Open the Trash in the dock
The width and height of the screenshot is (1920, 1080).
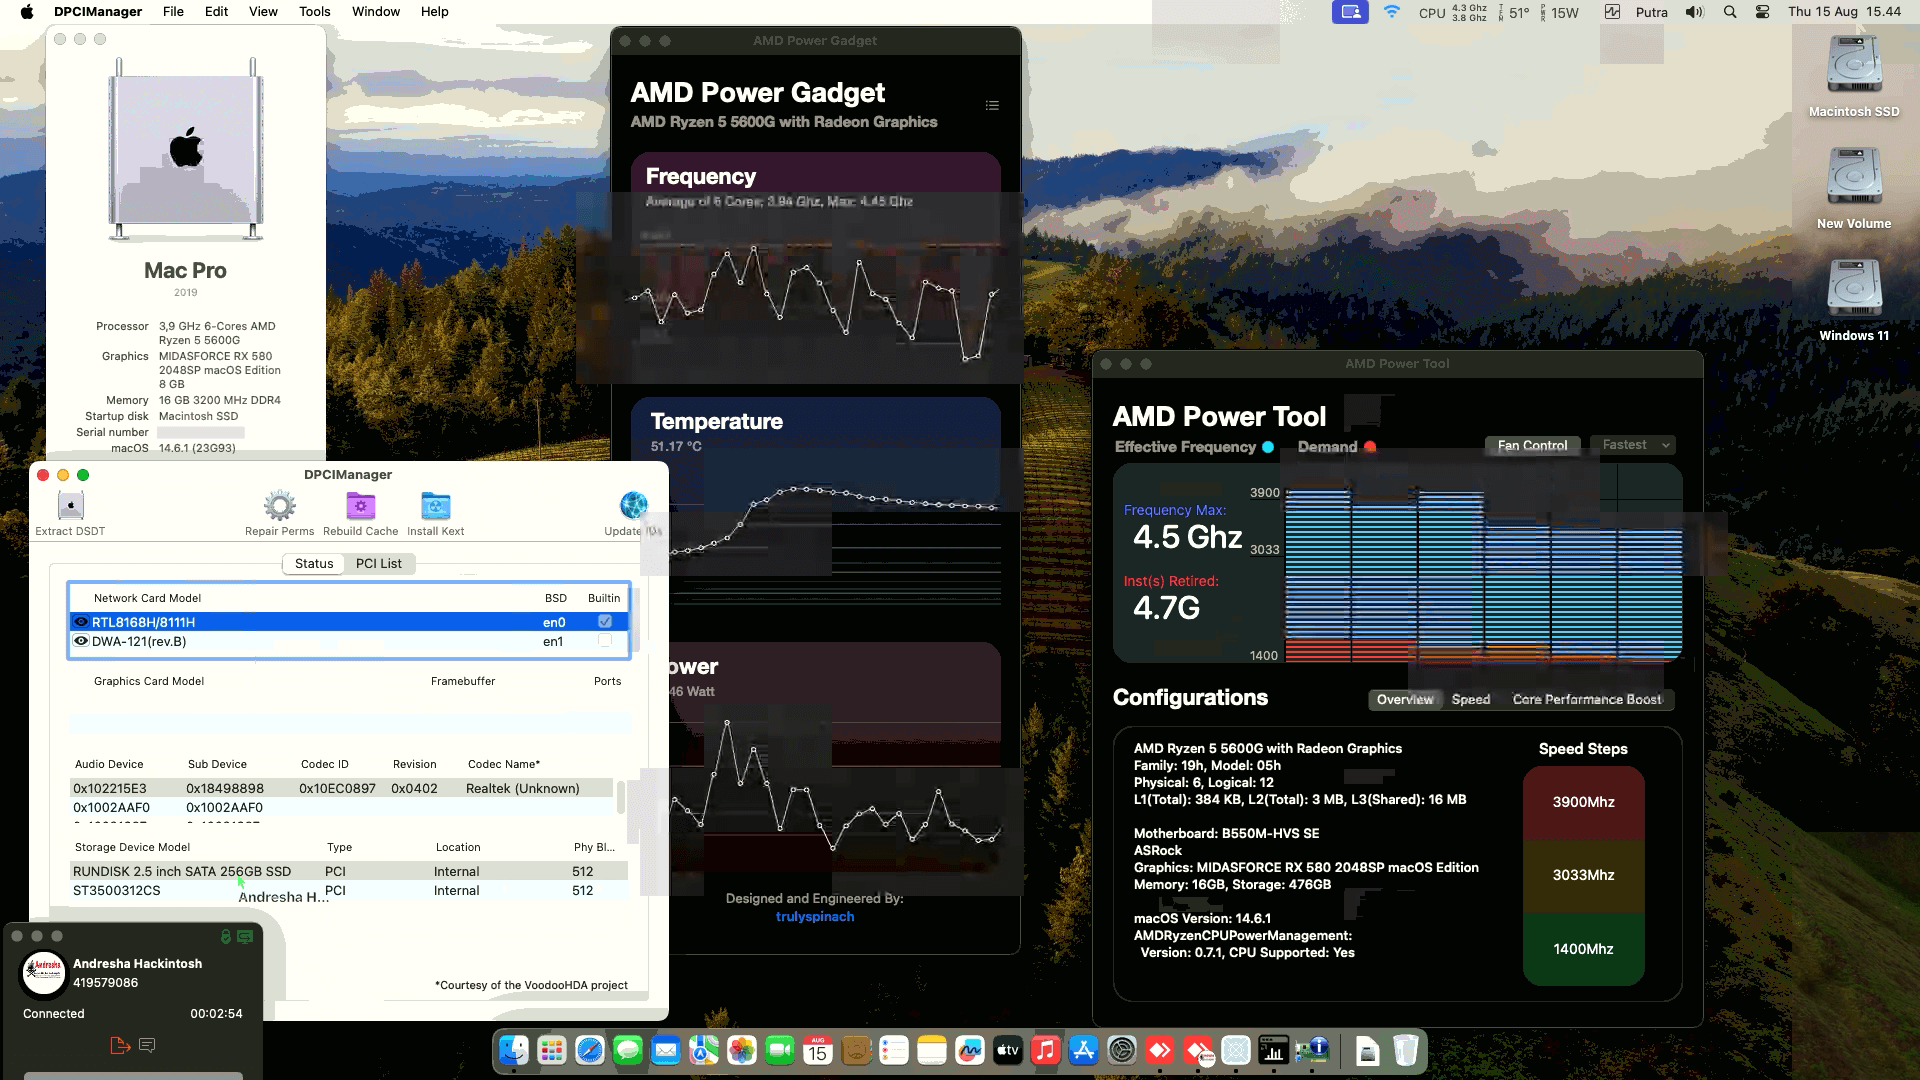[x=1406, y=1050]
